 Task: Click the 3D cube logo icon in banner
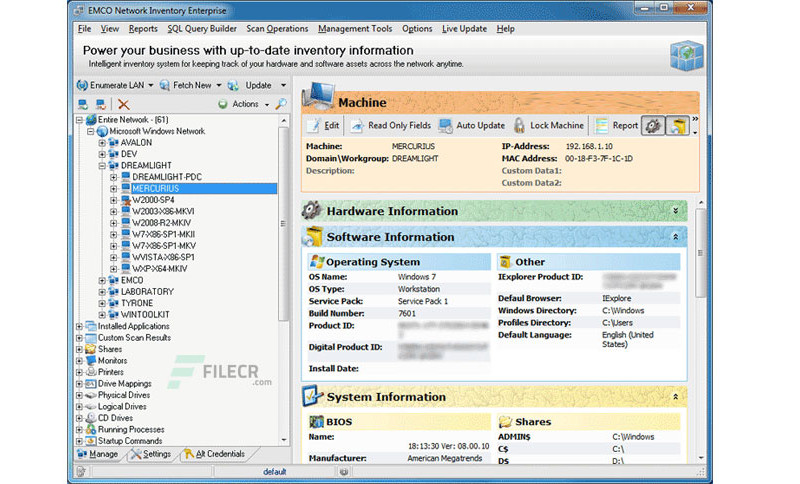coord(687,55)
